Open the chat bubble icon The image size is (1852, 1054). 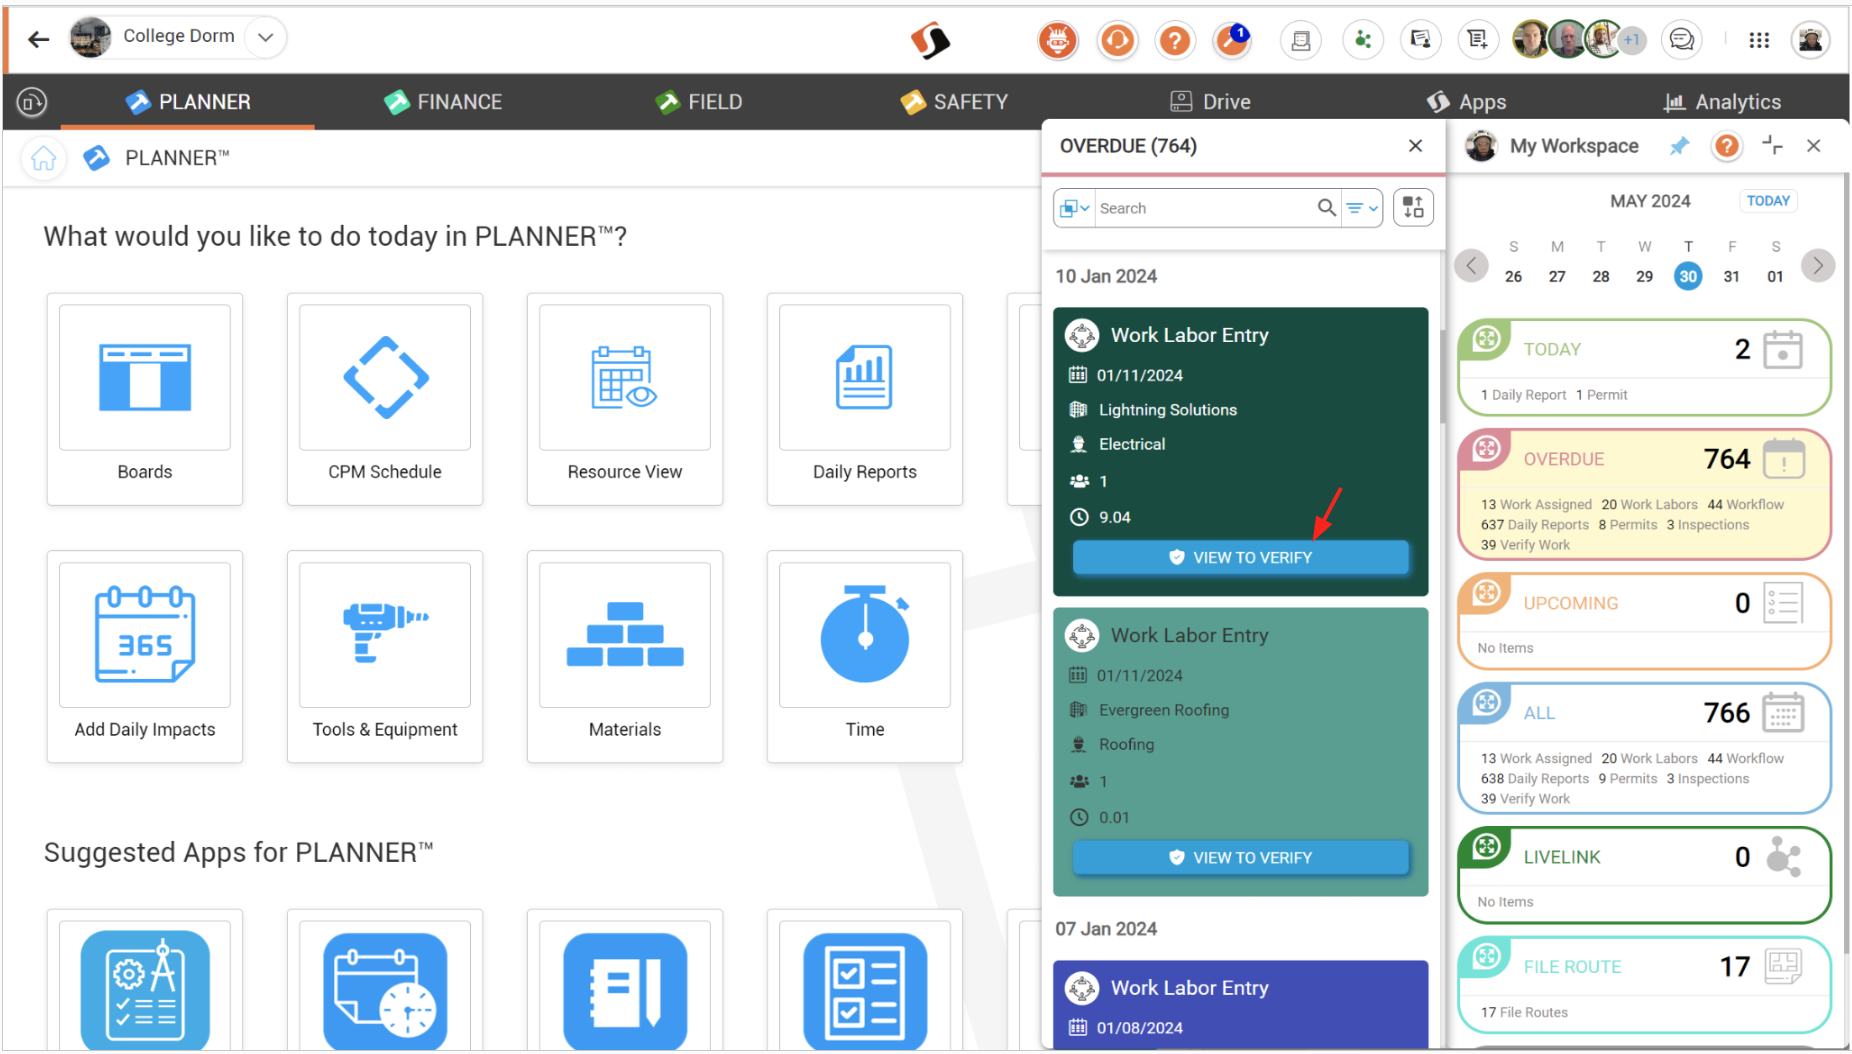(x=1682, y=40)
